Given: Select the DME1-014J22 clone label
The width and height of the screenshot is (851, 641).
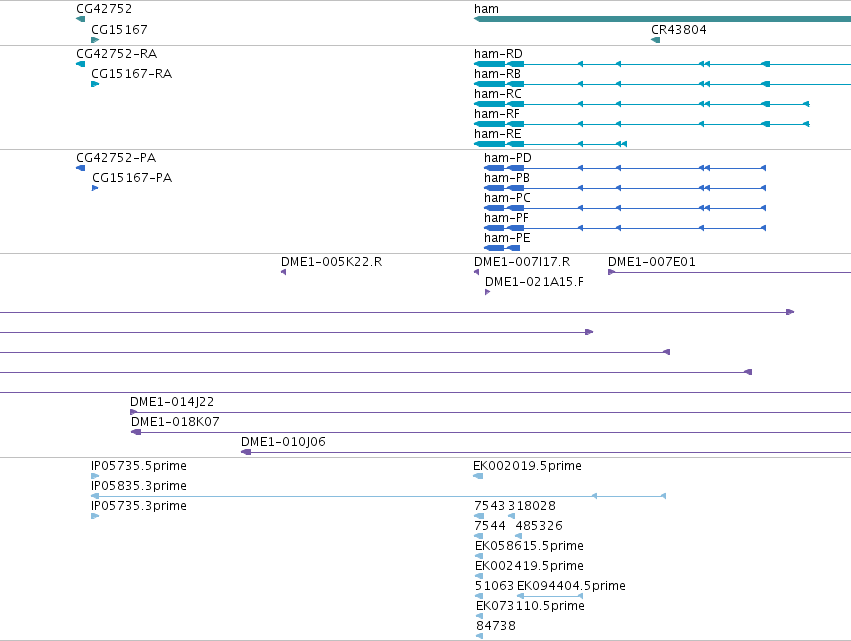Looking at the screenshot, I should pos(172,402).
